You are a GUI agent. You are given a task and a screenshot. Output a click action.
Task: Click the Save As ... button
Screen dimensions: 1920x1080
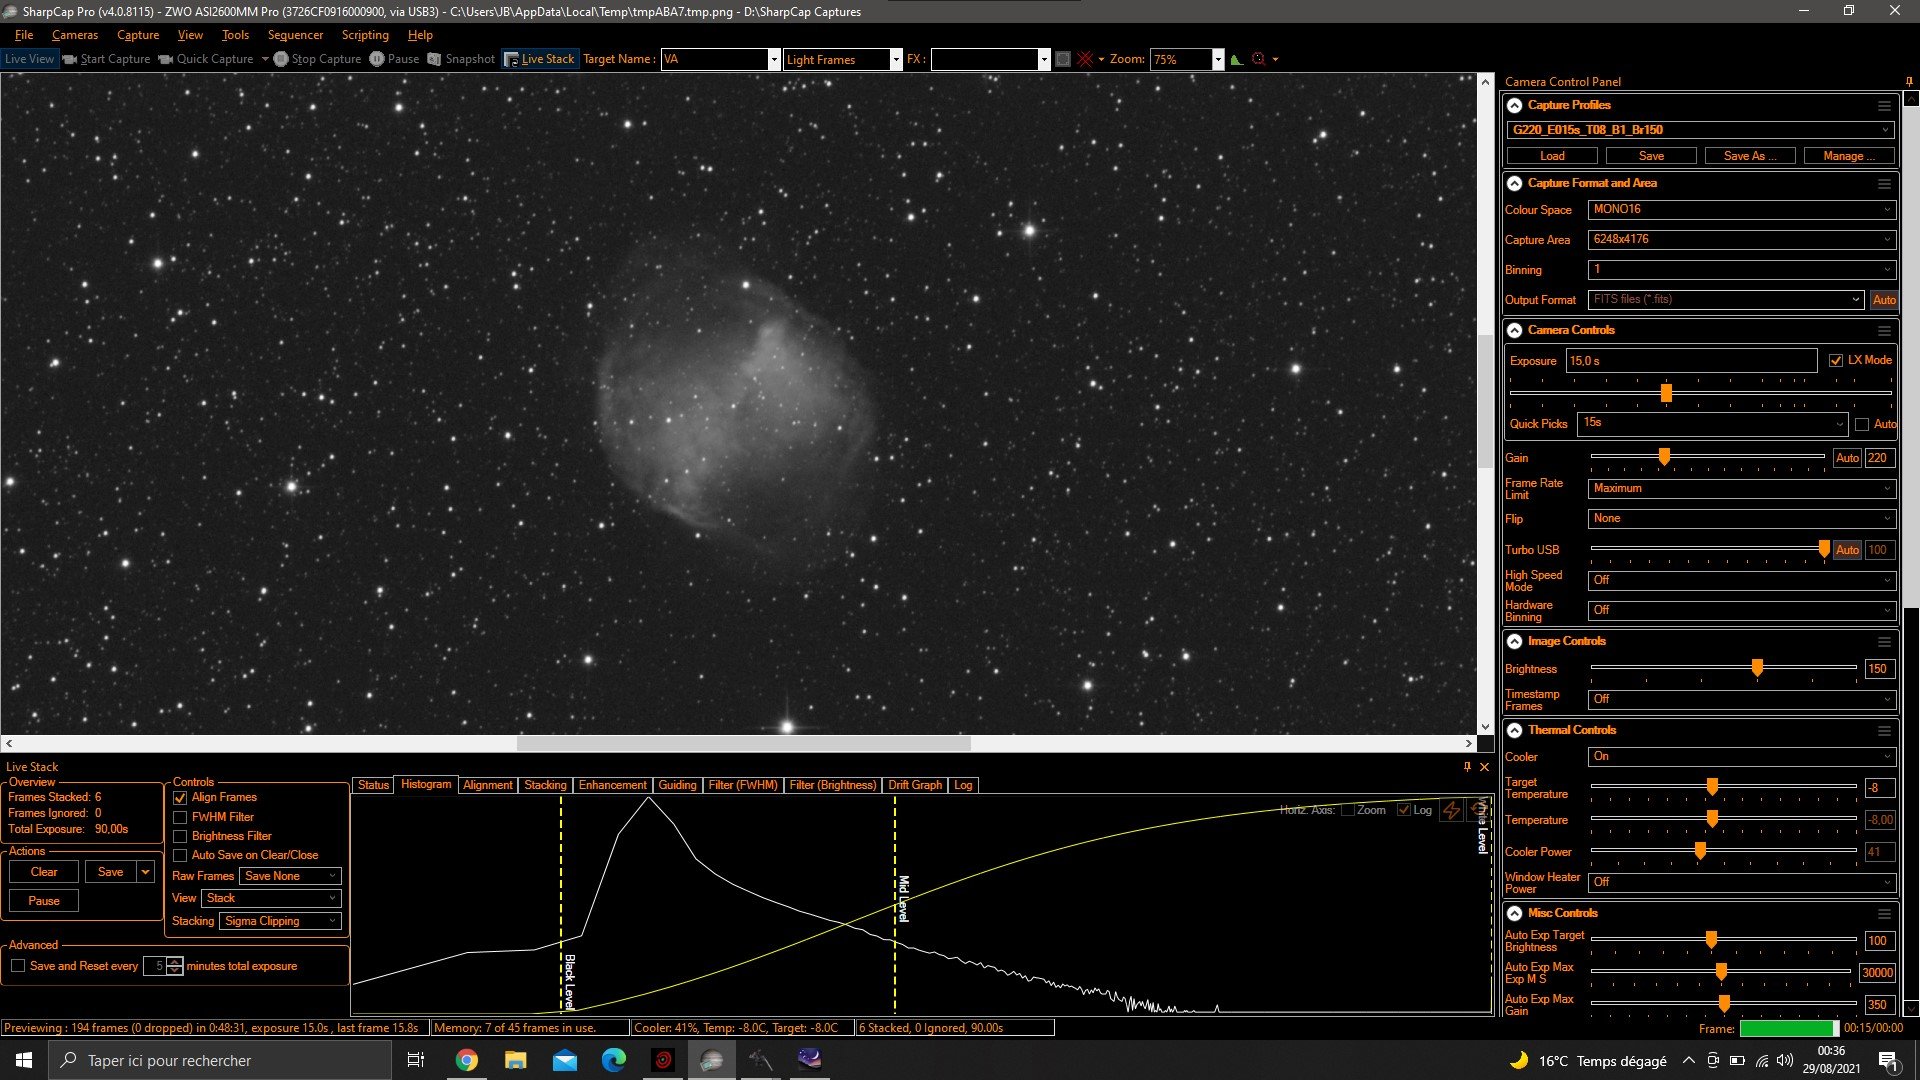coord(1750,156)
